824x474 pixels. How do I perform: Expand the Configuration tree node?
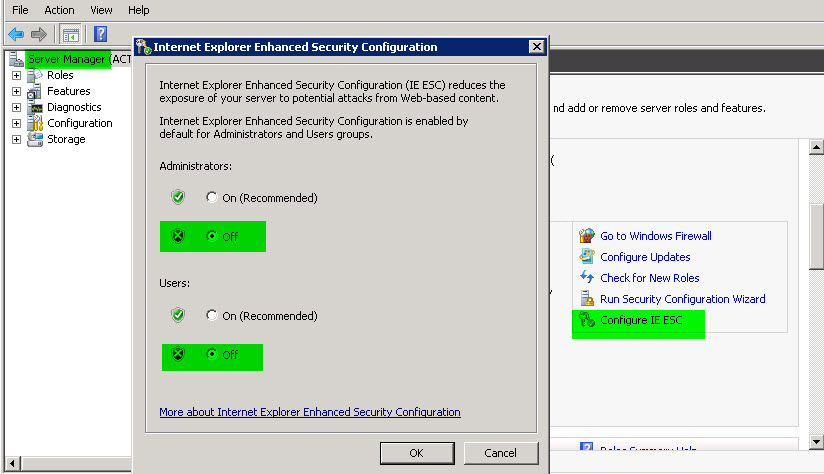pos(16,123)
